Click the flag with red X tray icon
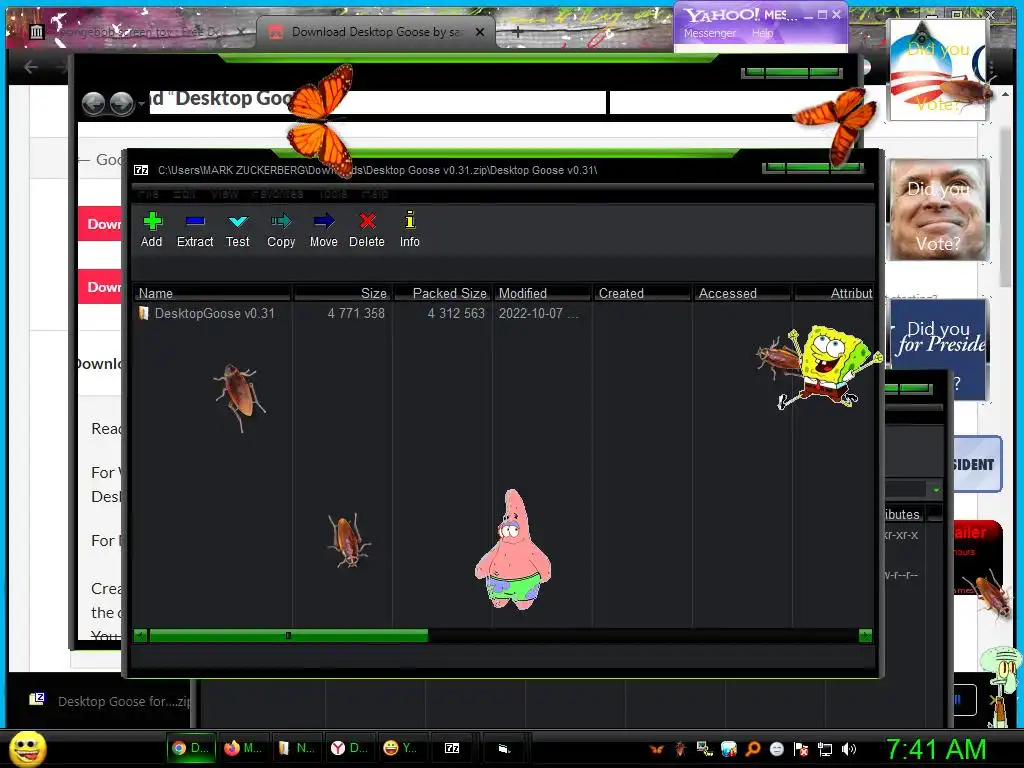Screen dimensions: 1024x768 (x=801, y=749)
